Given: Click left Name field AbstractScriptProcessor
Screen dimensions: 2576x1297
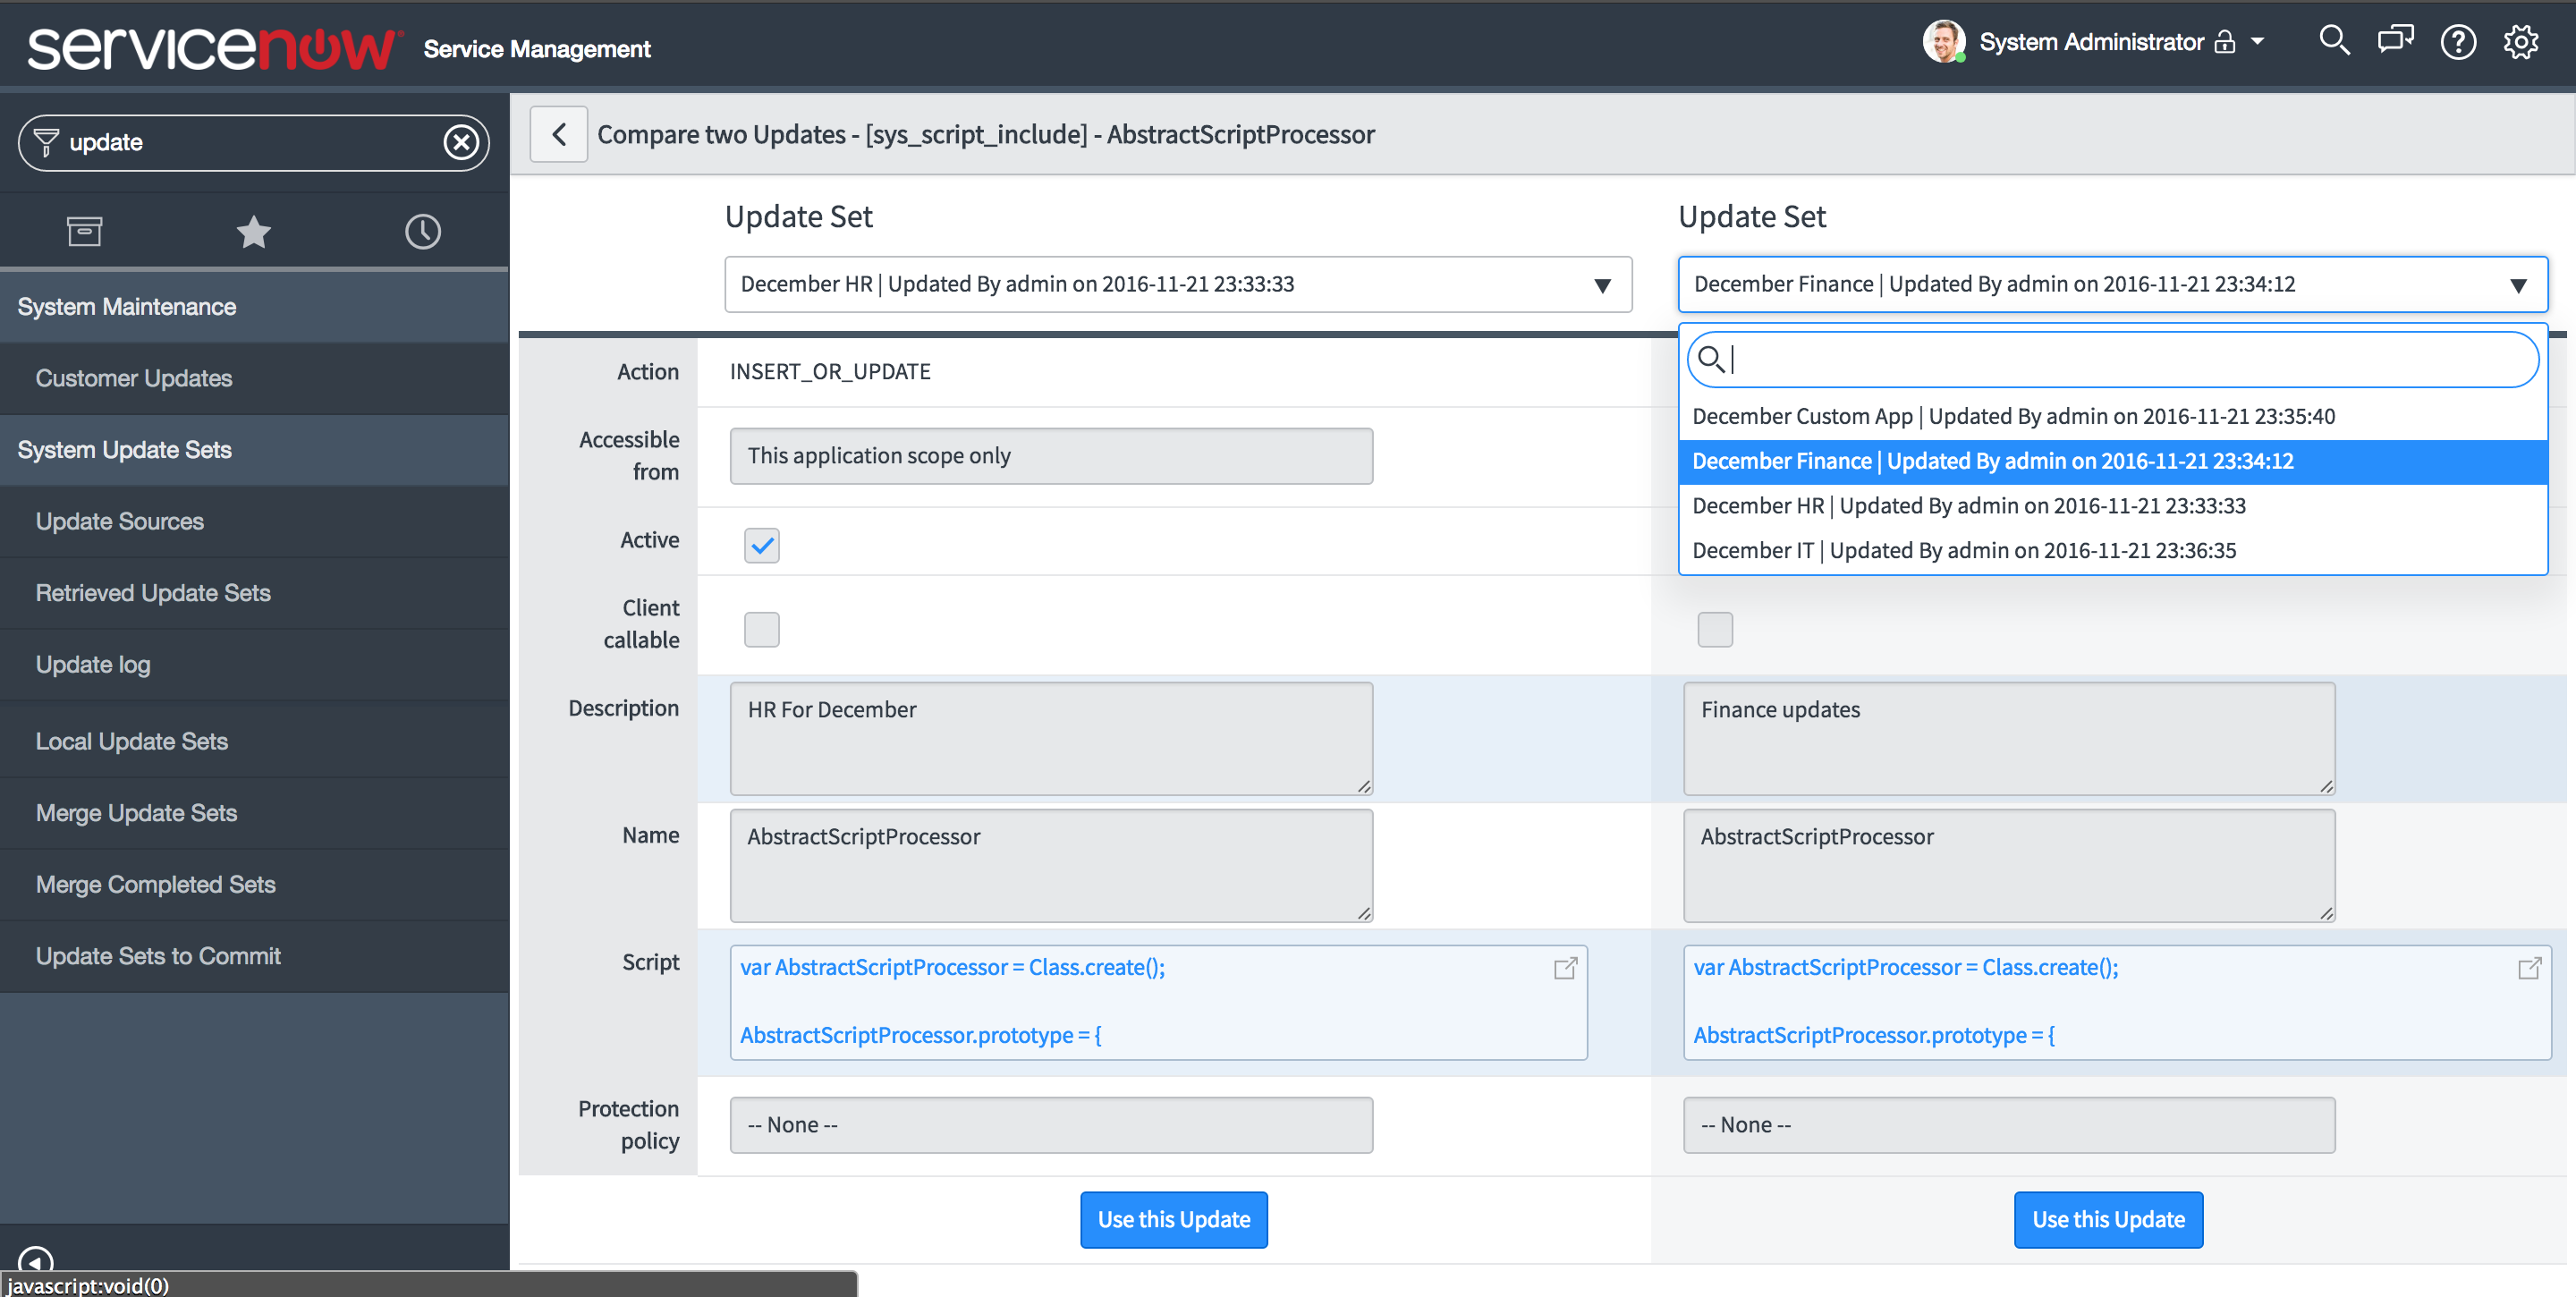Looking at the screenshot, I should [1051, 866].
